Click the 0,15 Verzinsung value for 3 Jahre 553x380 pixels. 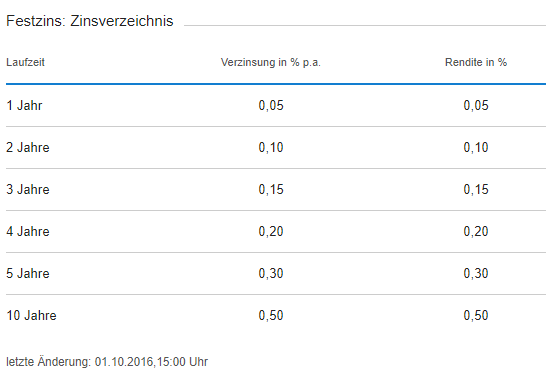271,189
